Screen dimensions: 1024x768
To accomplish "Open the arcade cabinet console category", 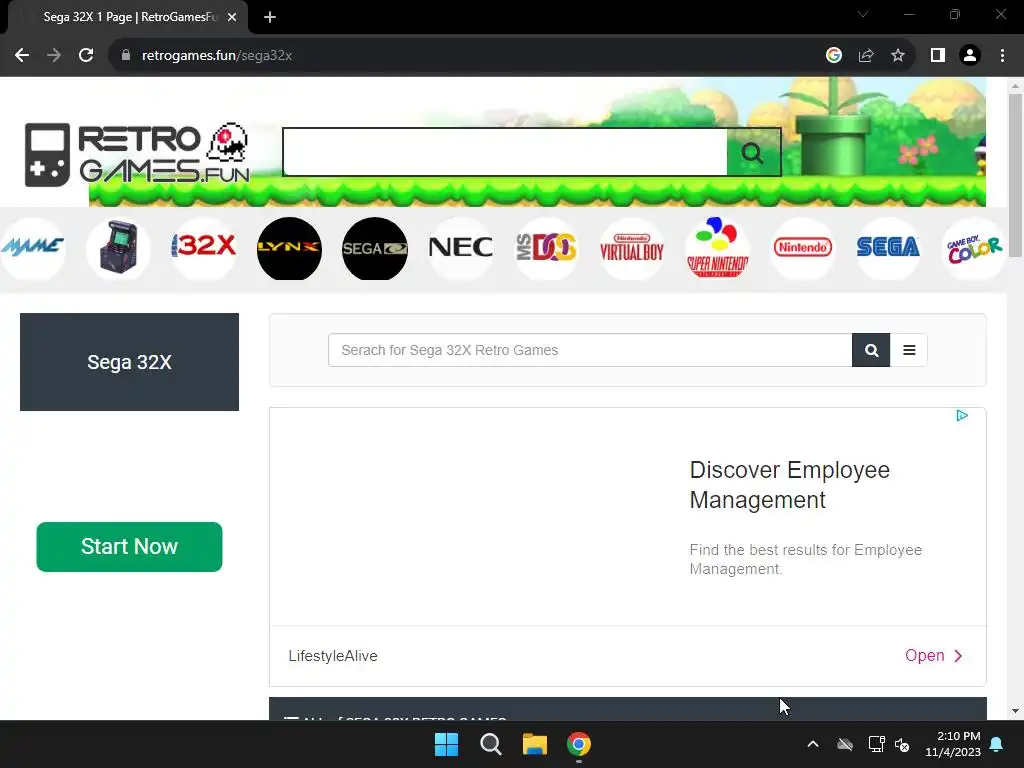I will click(118, 248).
